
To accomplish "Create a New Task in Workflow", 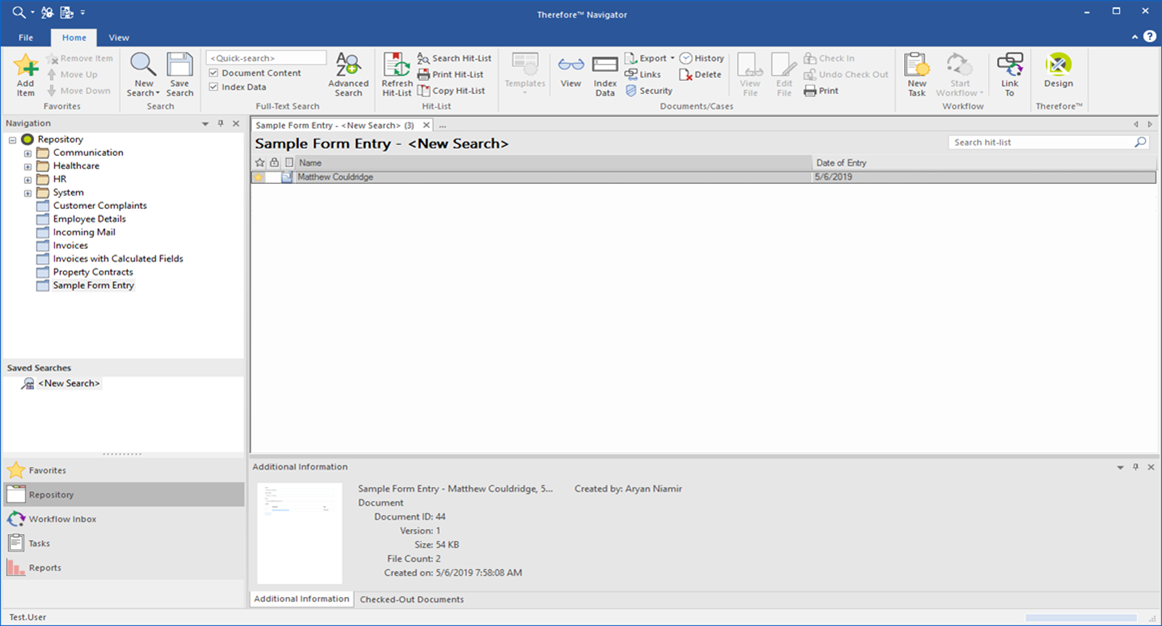I will (916, 72).
